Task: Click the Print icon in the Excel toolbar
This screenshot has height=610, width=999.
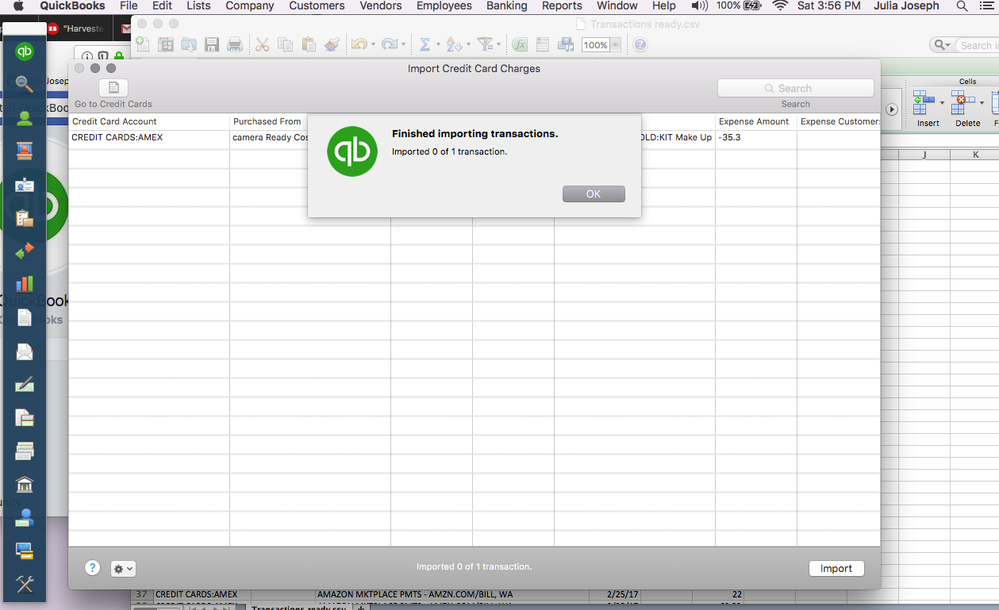Action: point(234,44)
